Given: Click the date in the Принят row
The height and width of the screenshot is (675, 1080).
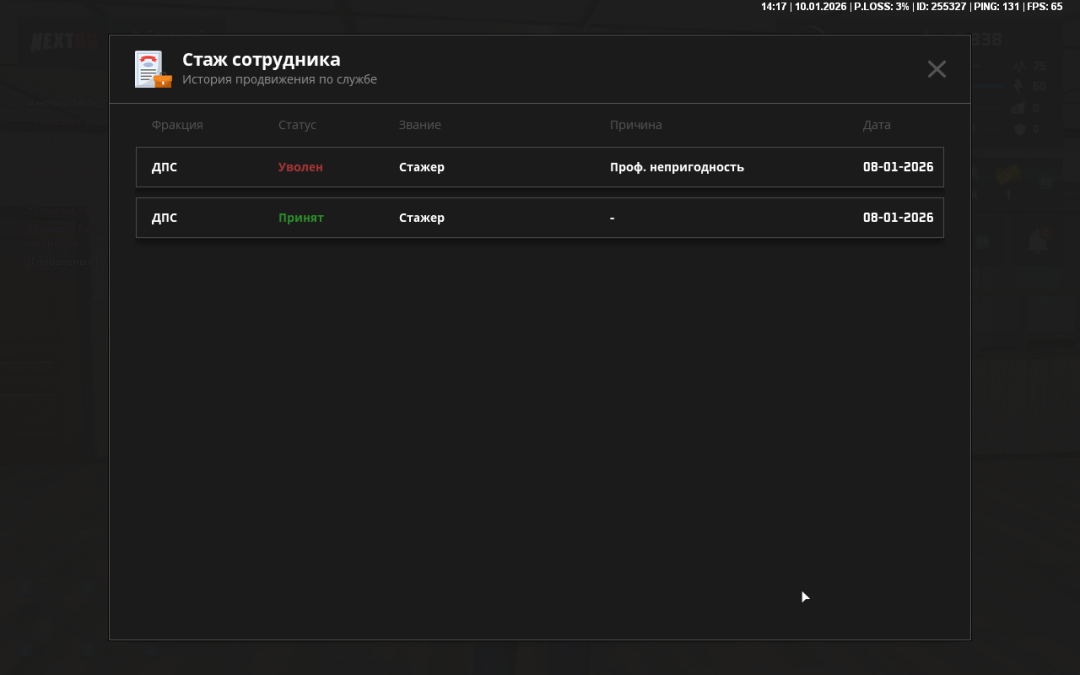Looking at the screenshot, I should (x=897, y=218).
